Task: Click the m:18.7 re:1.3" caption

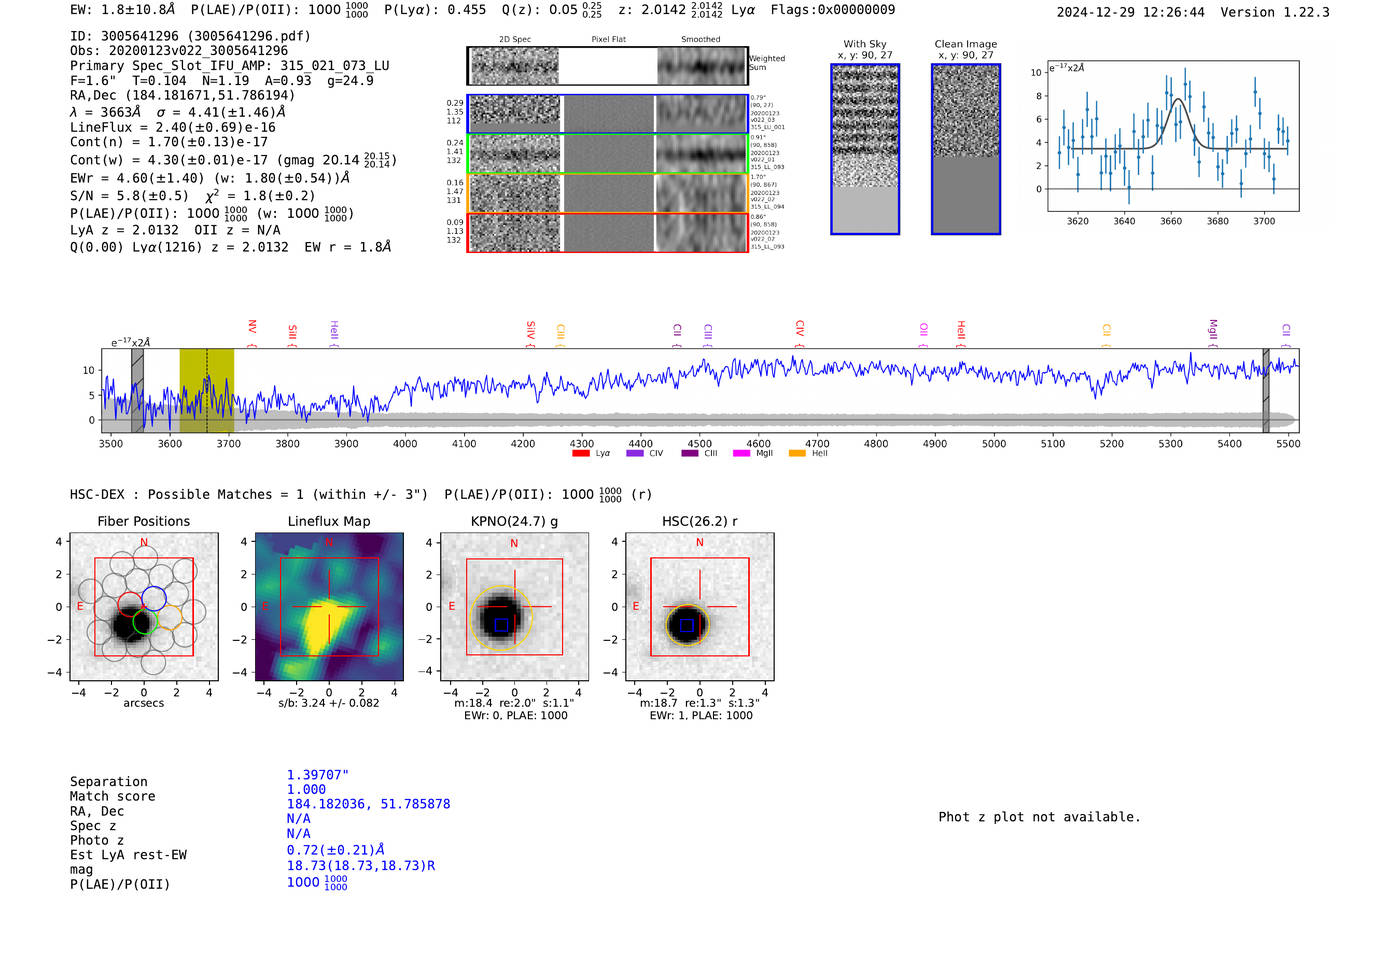Action: 699,703
